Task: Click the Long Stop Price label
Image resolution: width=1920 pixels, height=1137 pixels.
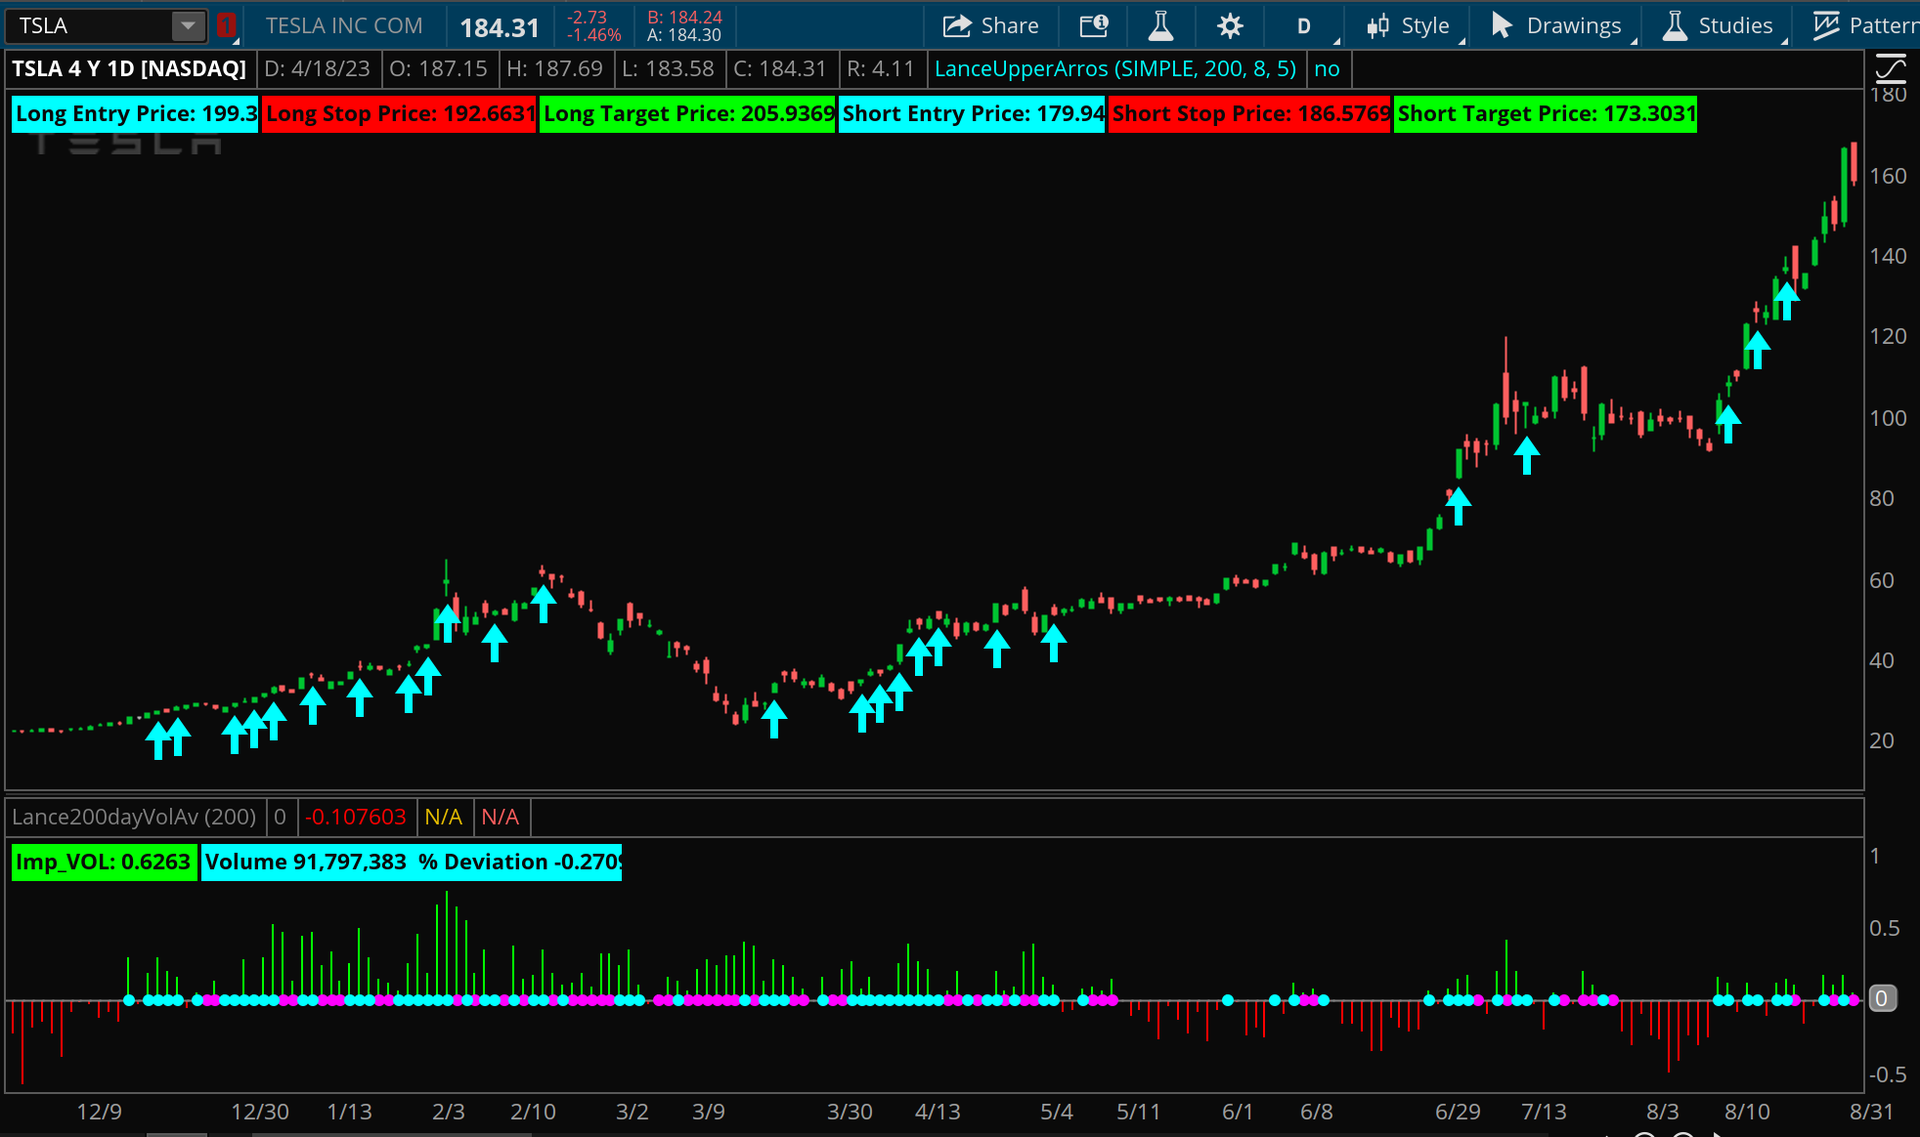Action: coord(399,114)
